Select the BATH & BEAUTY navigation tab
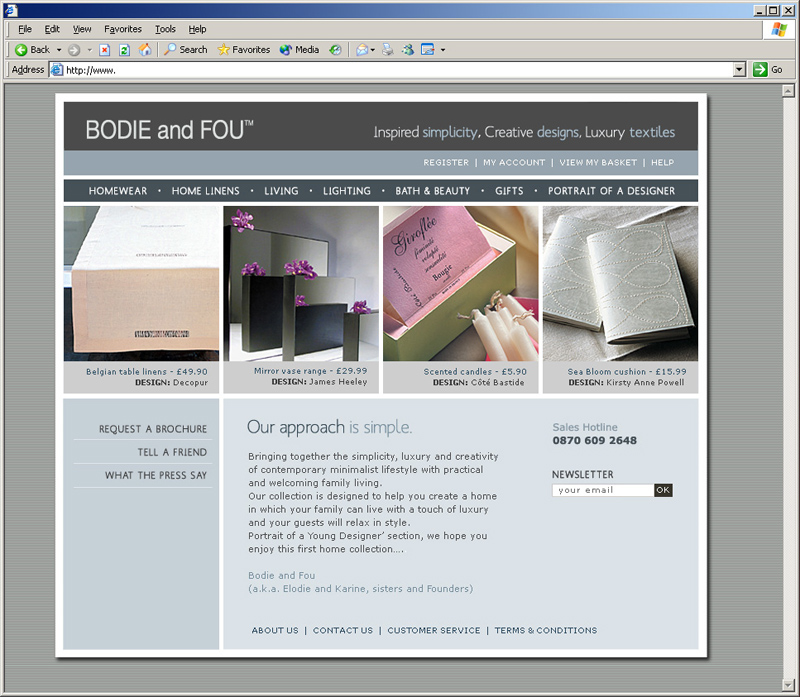The height and width of the screenshot is (697, 800). (433, 191)
